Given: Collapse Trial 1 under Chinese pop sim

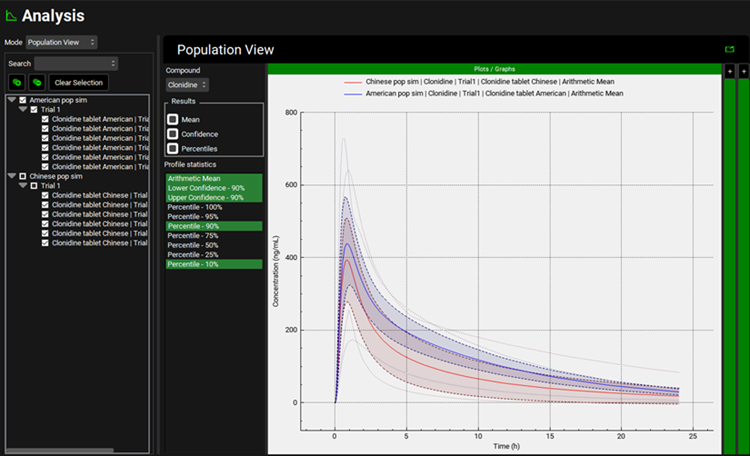Looking at the screenshot, I should click(x=22, y=185).
